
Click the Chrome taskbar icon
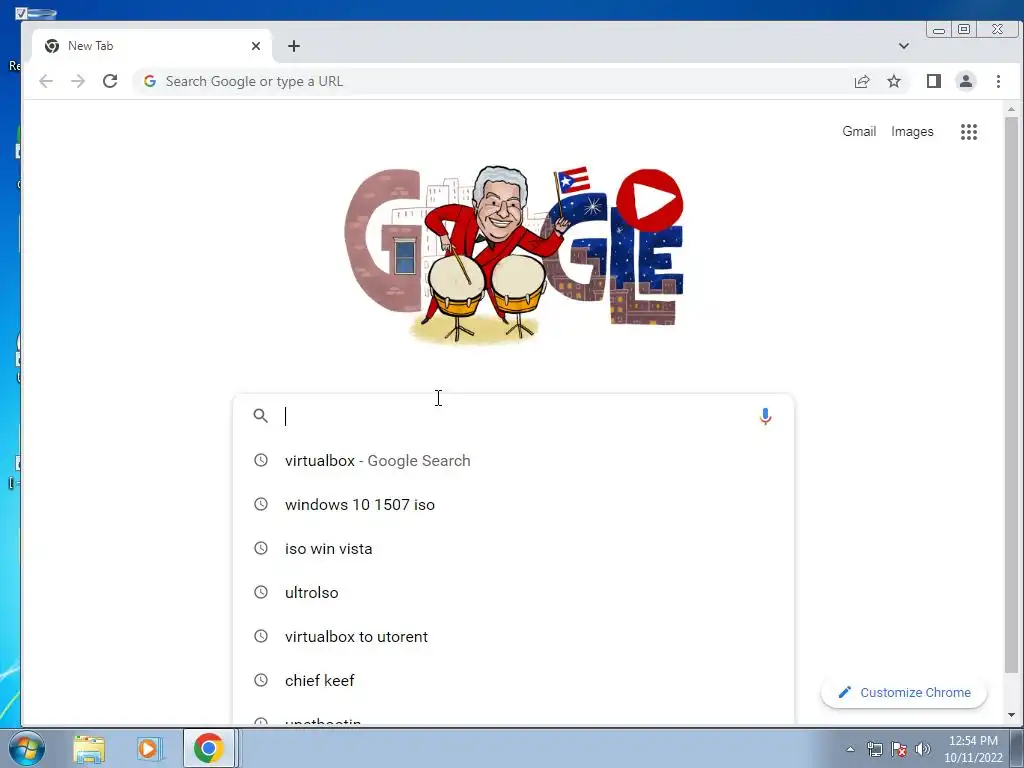point(208,748)
